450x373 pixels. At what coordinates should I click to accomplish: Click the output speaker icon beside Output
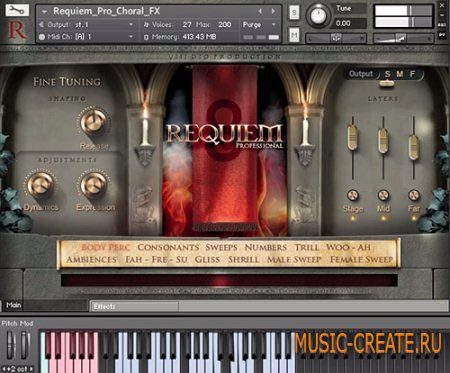click(x=42, y=25)
